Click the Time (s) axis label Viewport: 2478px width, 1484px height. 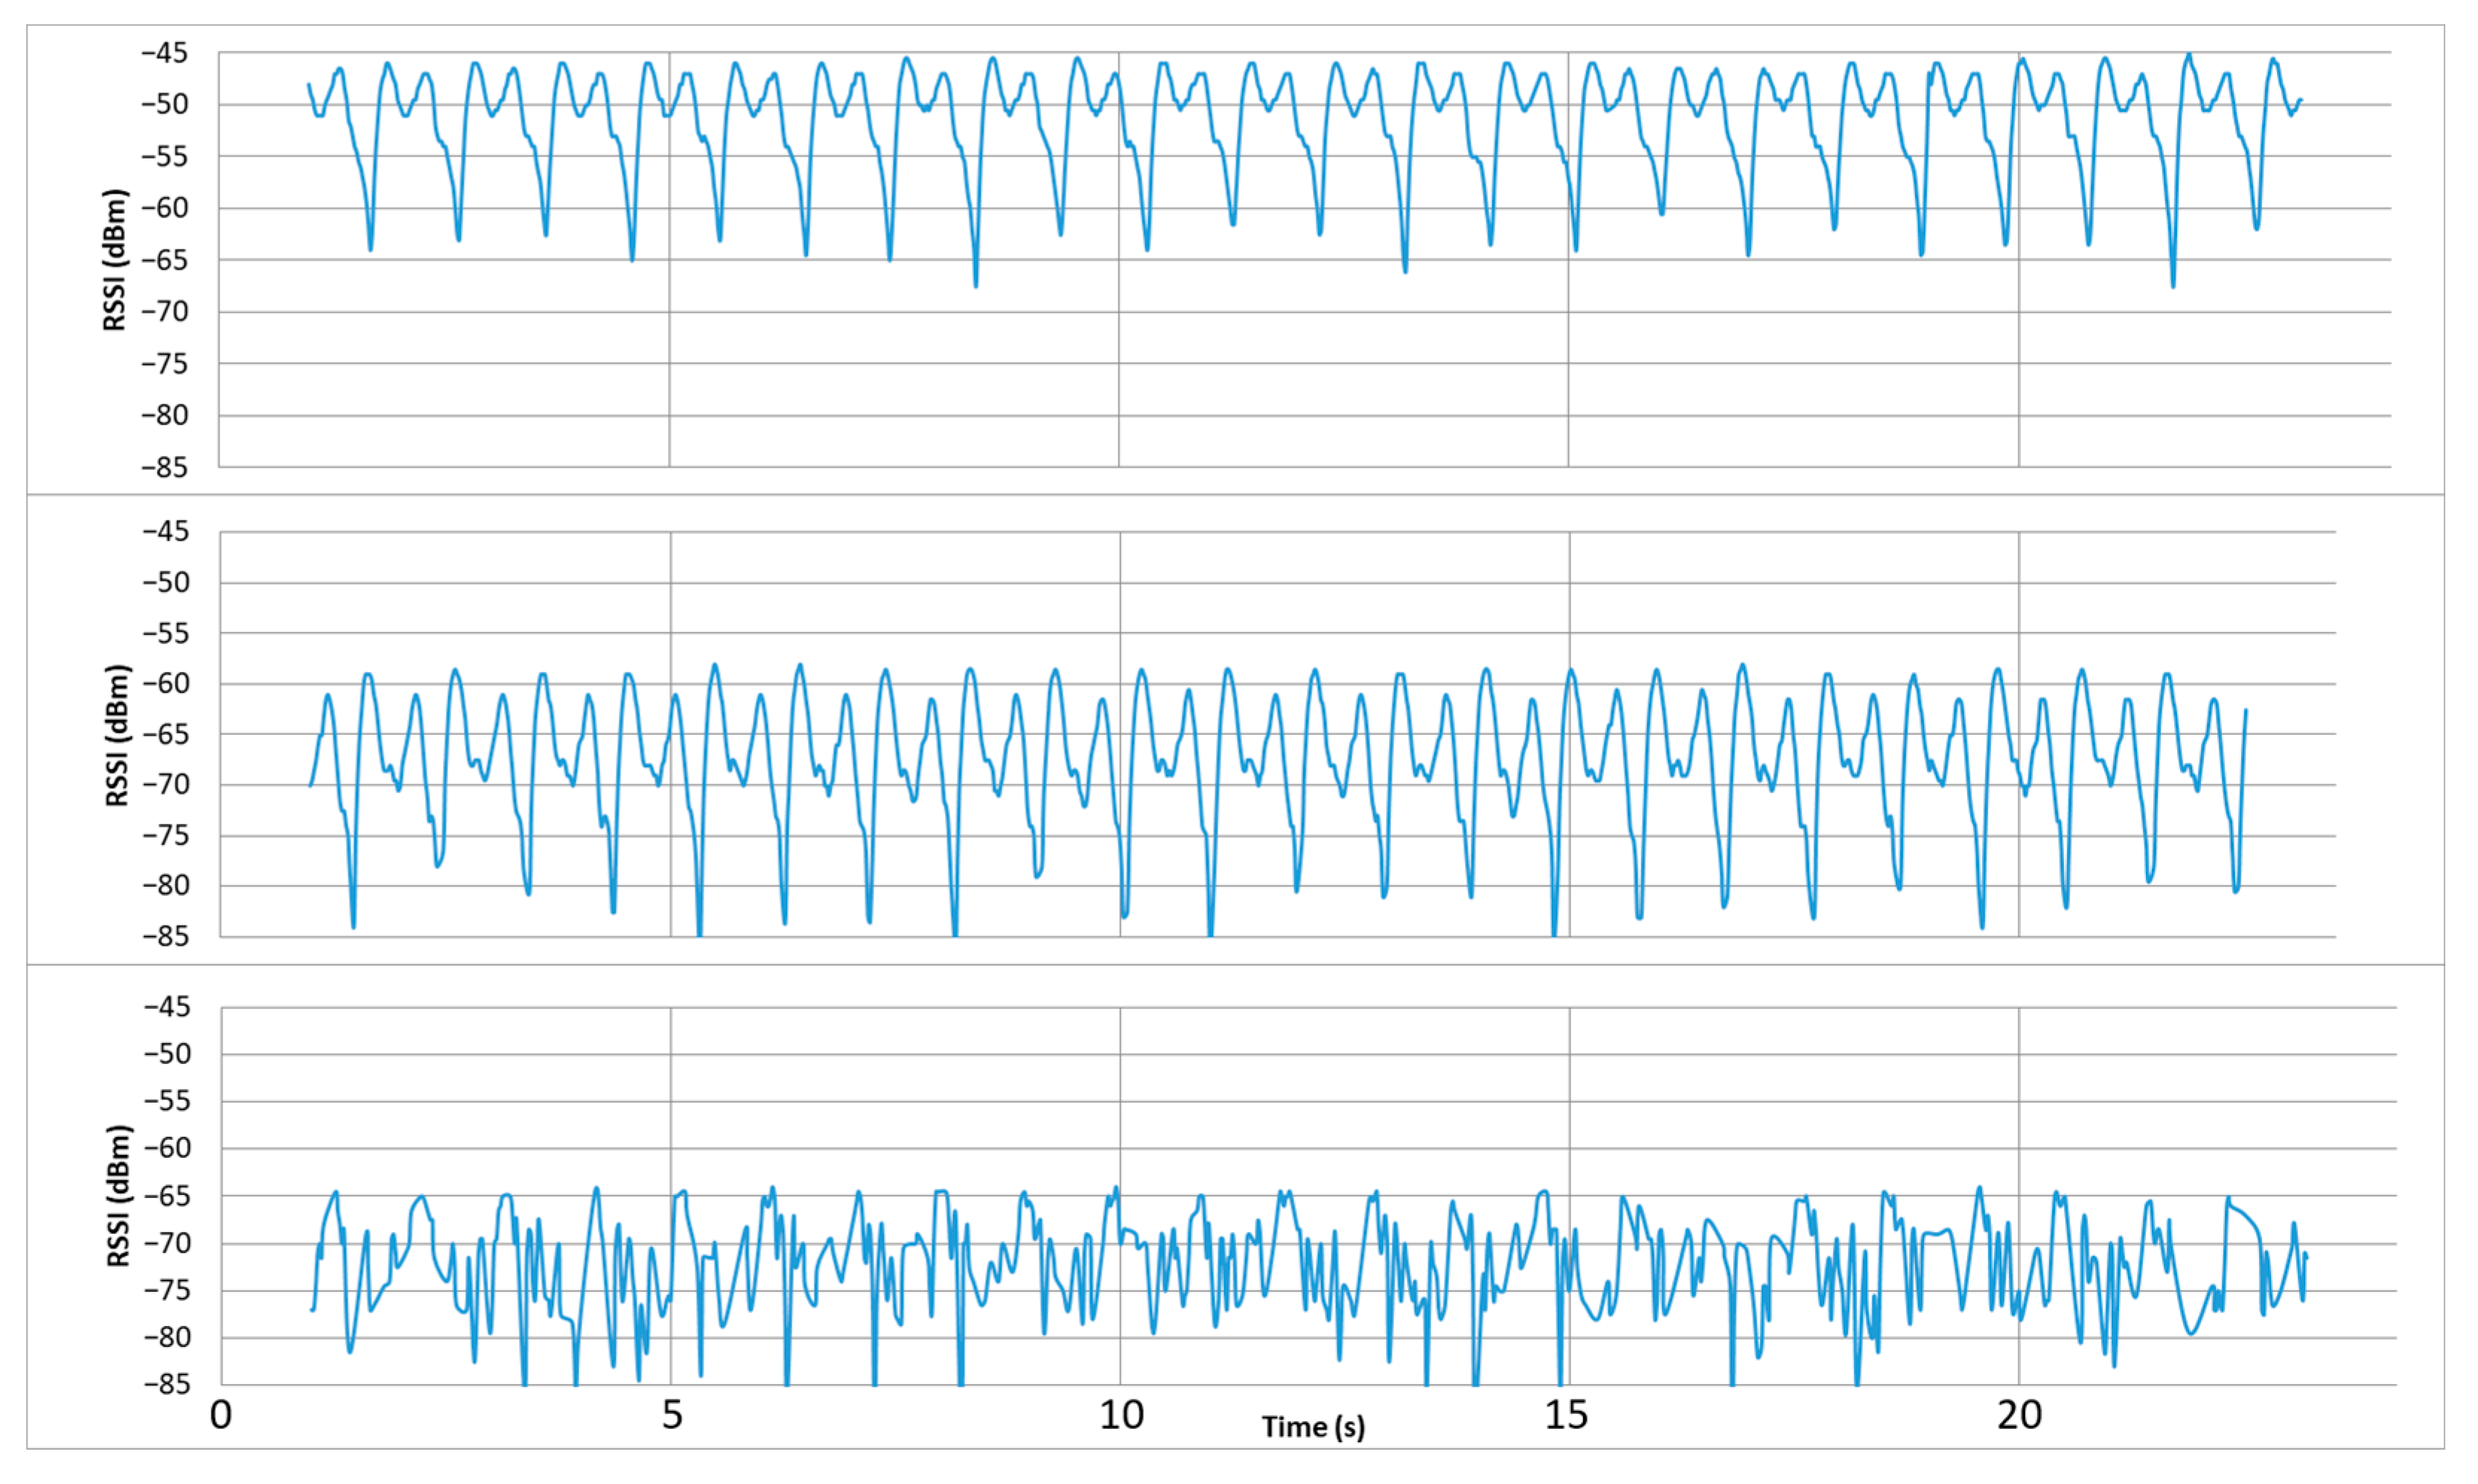click(x=1312, y=1427)
